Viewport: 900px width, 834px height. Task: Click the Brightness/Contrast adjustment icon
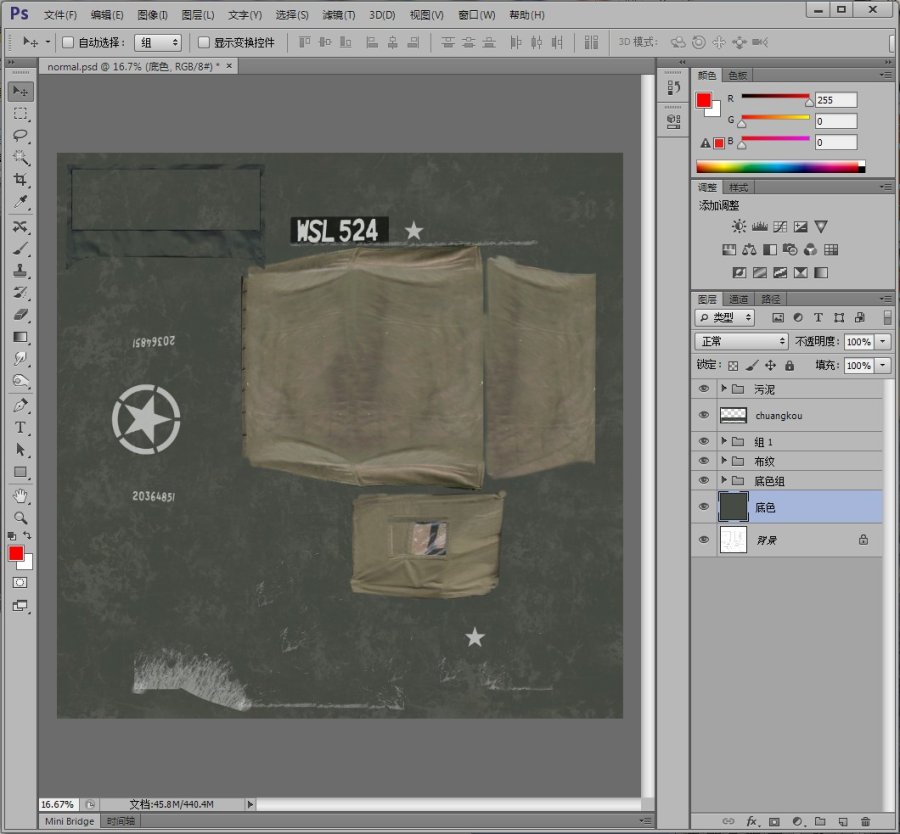pyautogui.click(x=738, y=227)
